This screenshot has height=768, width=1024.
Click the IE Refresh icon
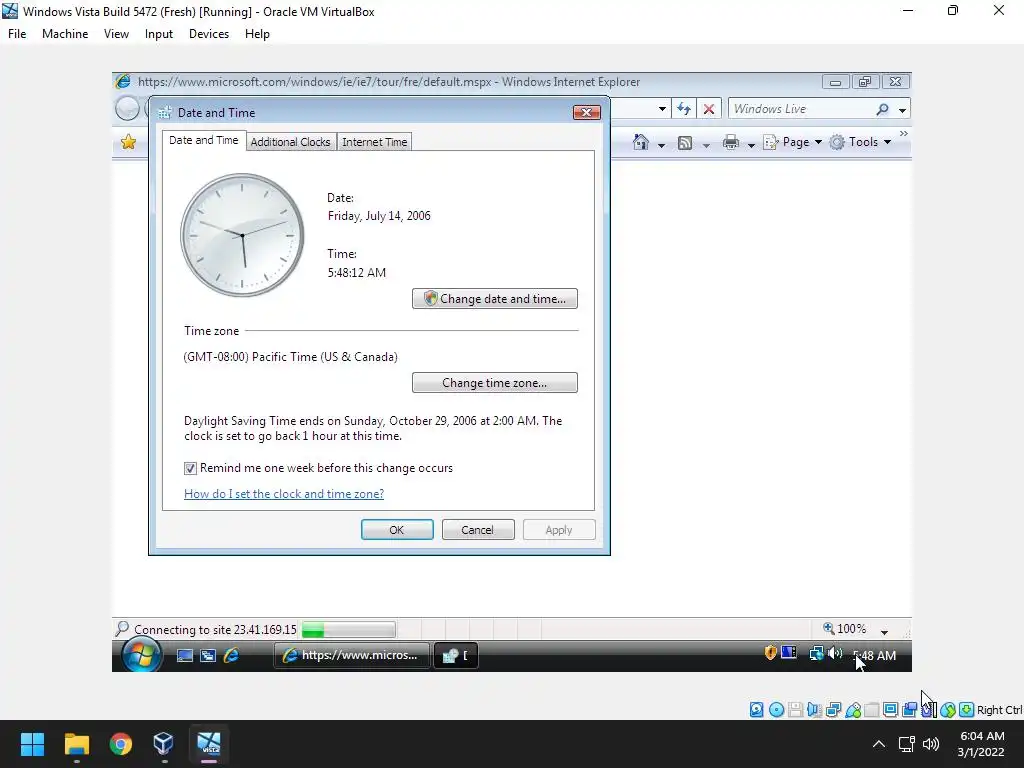point(684,109)
